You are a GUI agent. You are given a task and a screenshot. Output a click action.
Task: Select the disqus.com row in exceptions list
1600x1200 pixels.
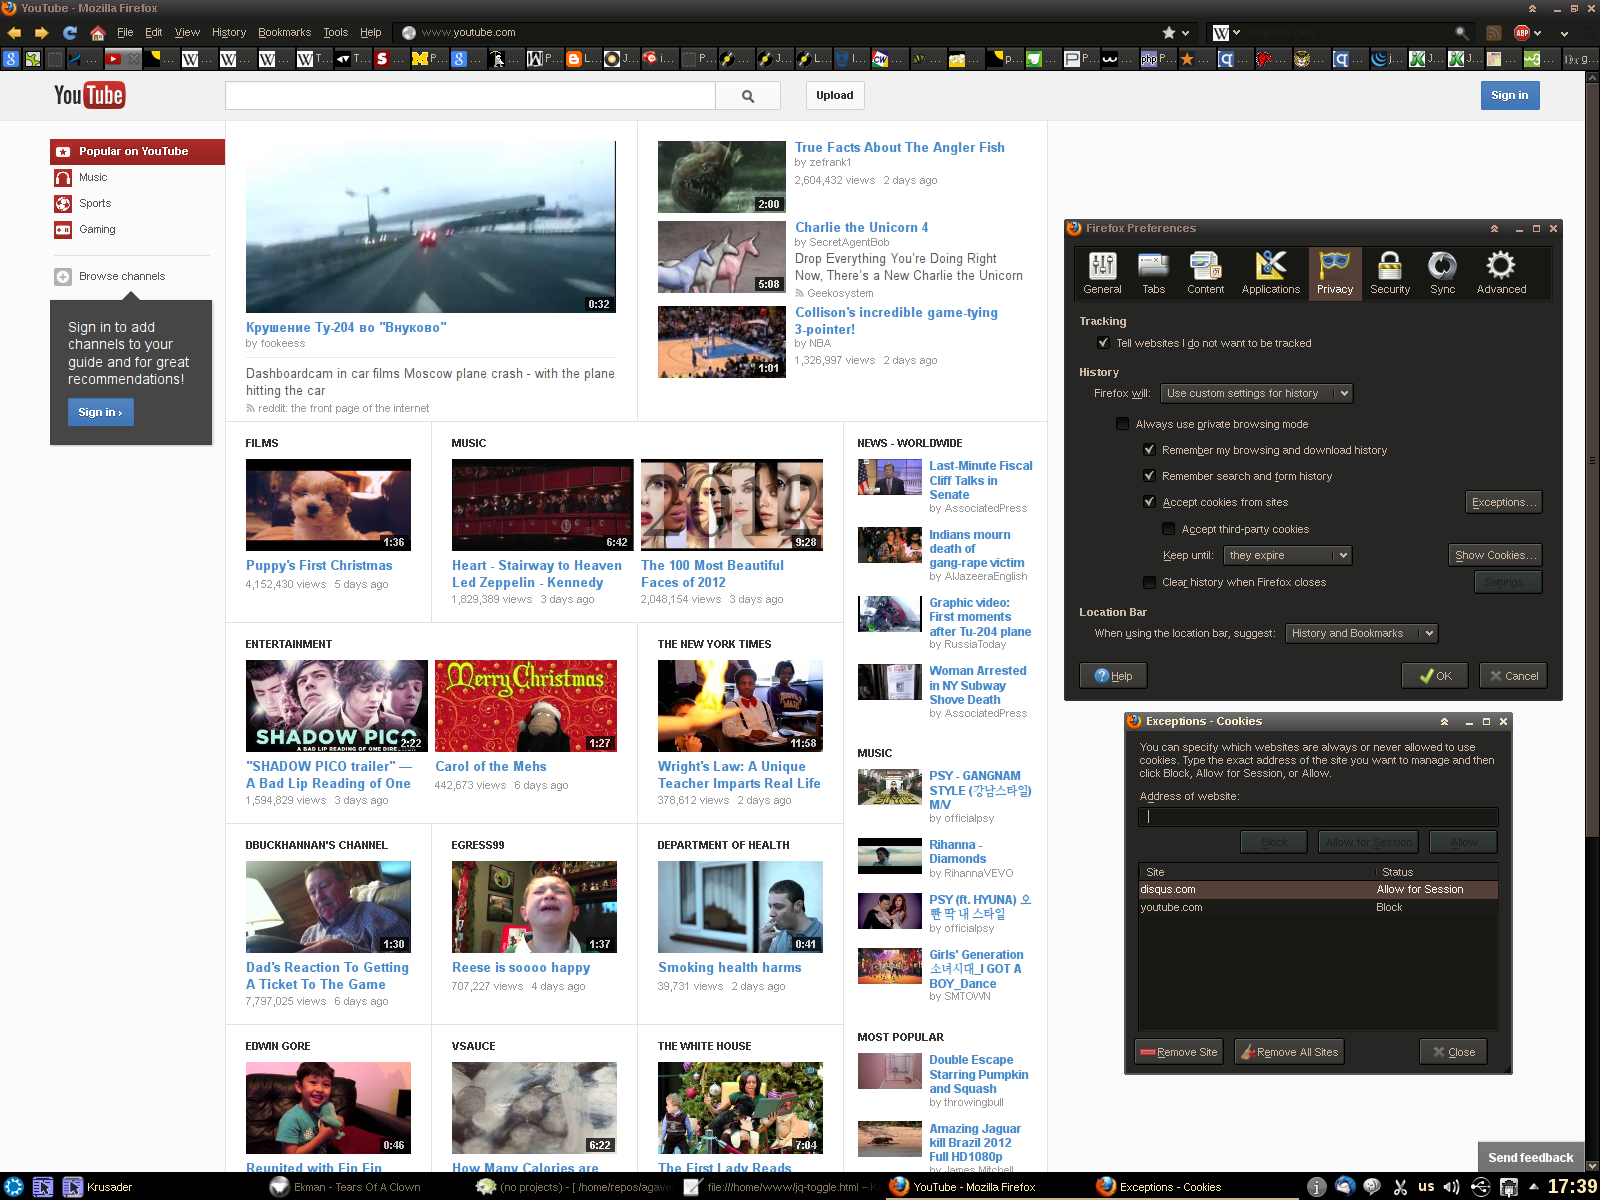click(x=1318, y=889)
